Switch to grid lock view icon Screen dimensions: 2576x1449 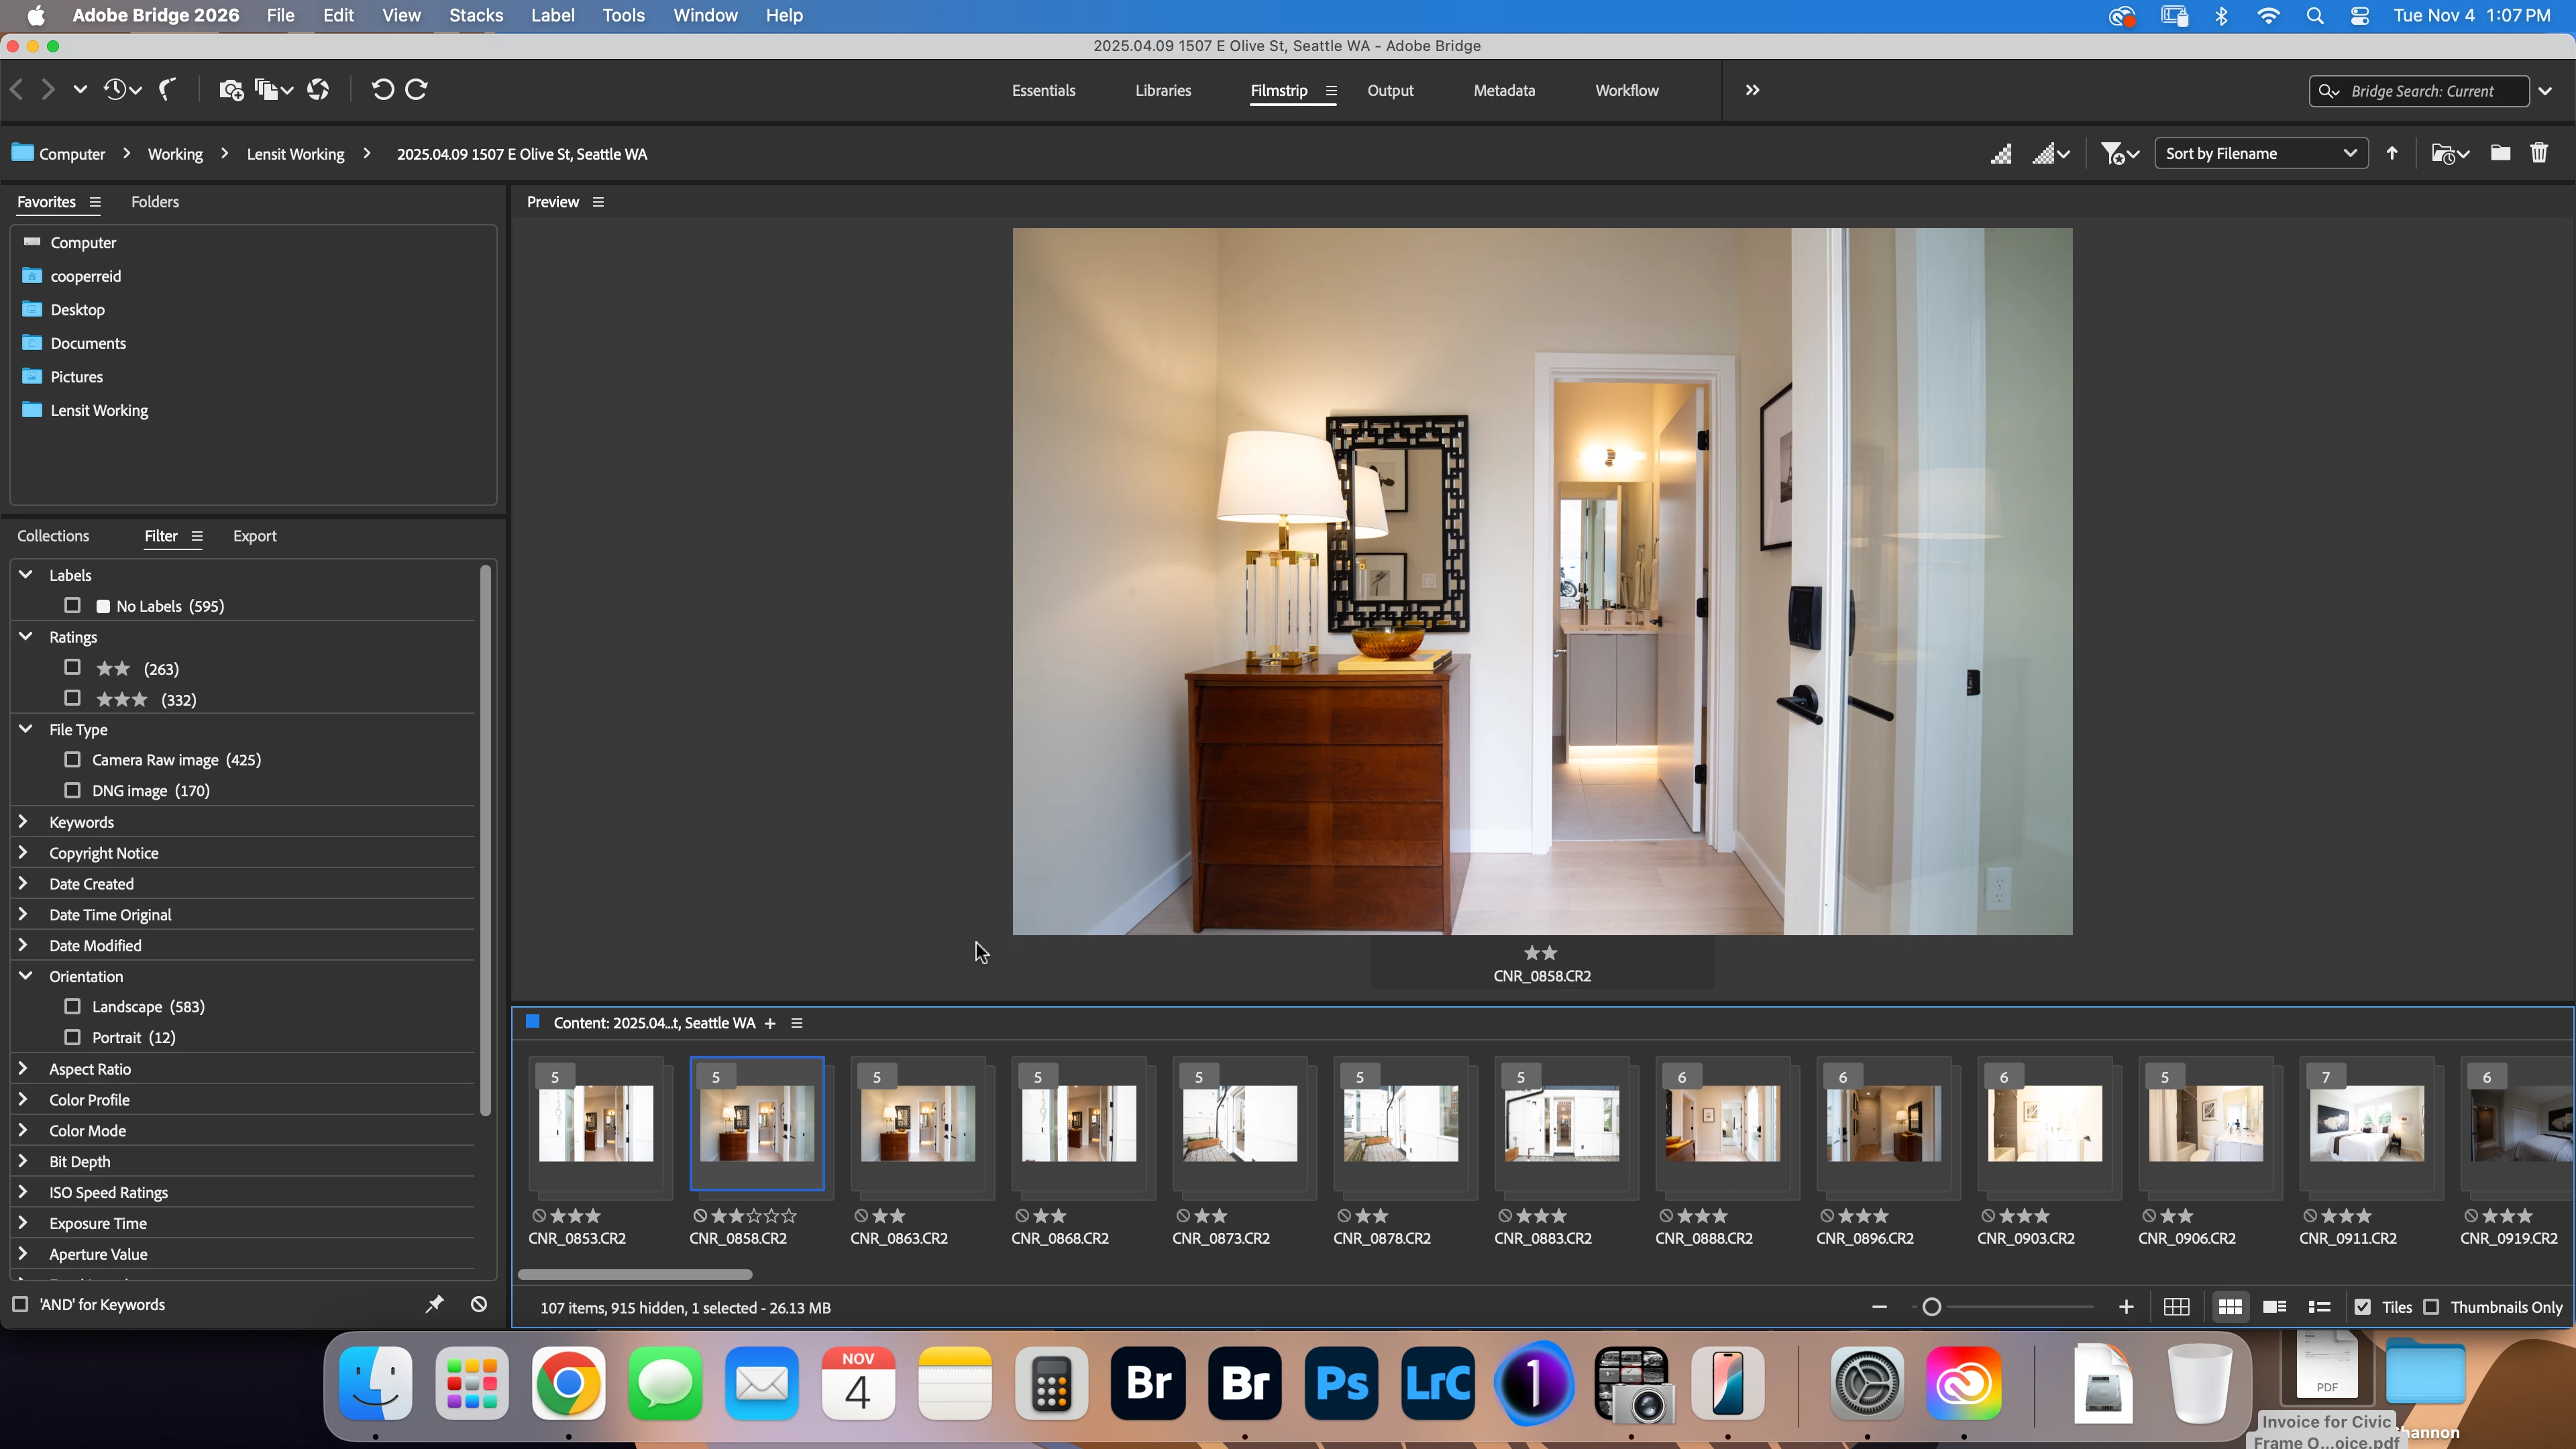coord(2176,1307)
